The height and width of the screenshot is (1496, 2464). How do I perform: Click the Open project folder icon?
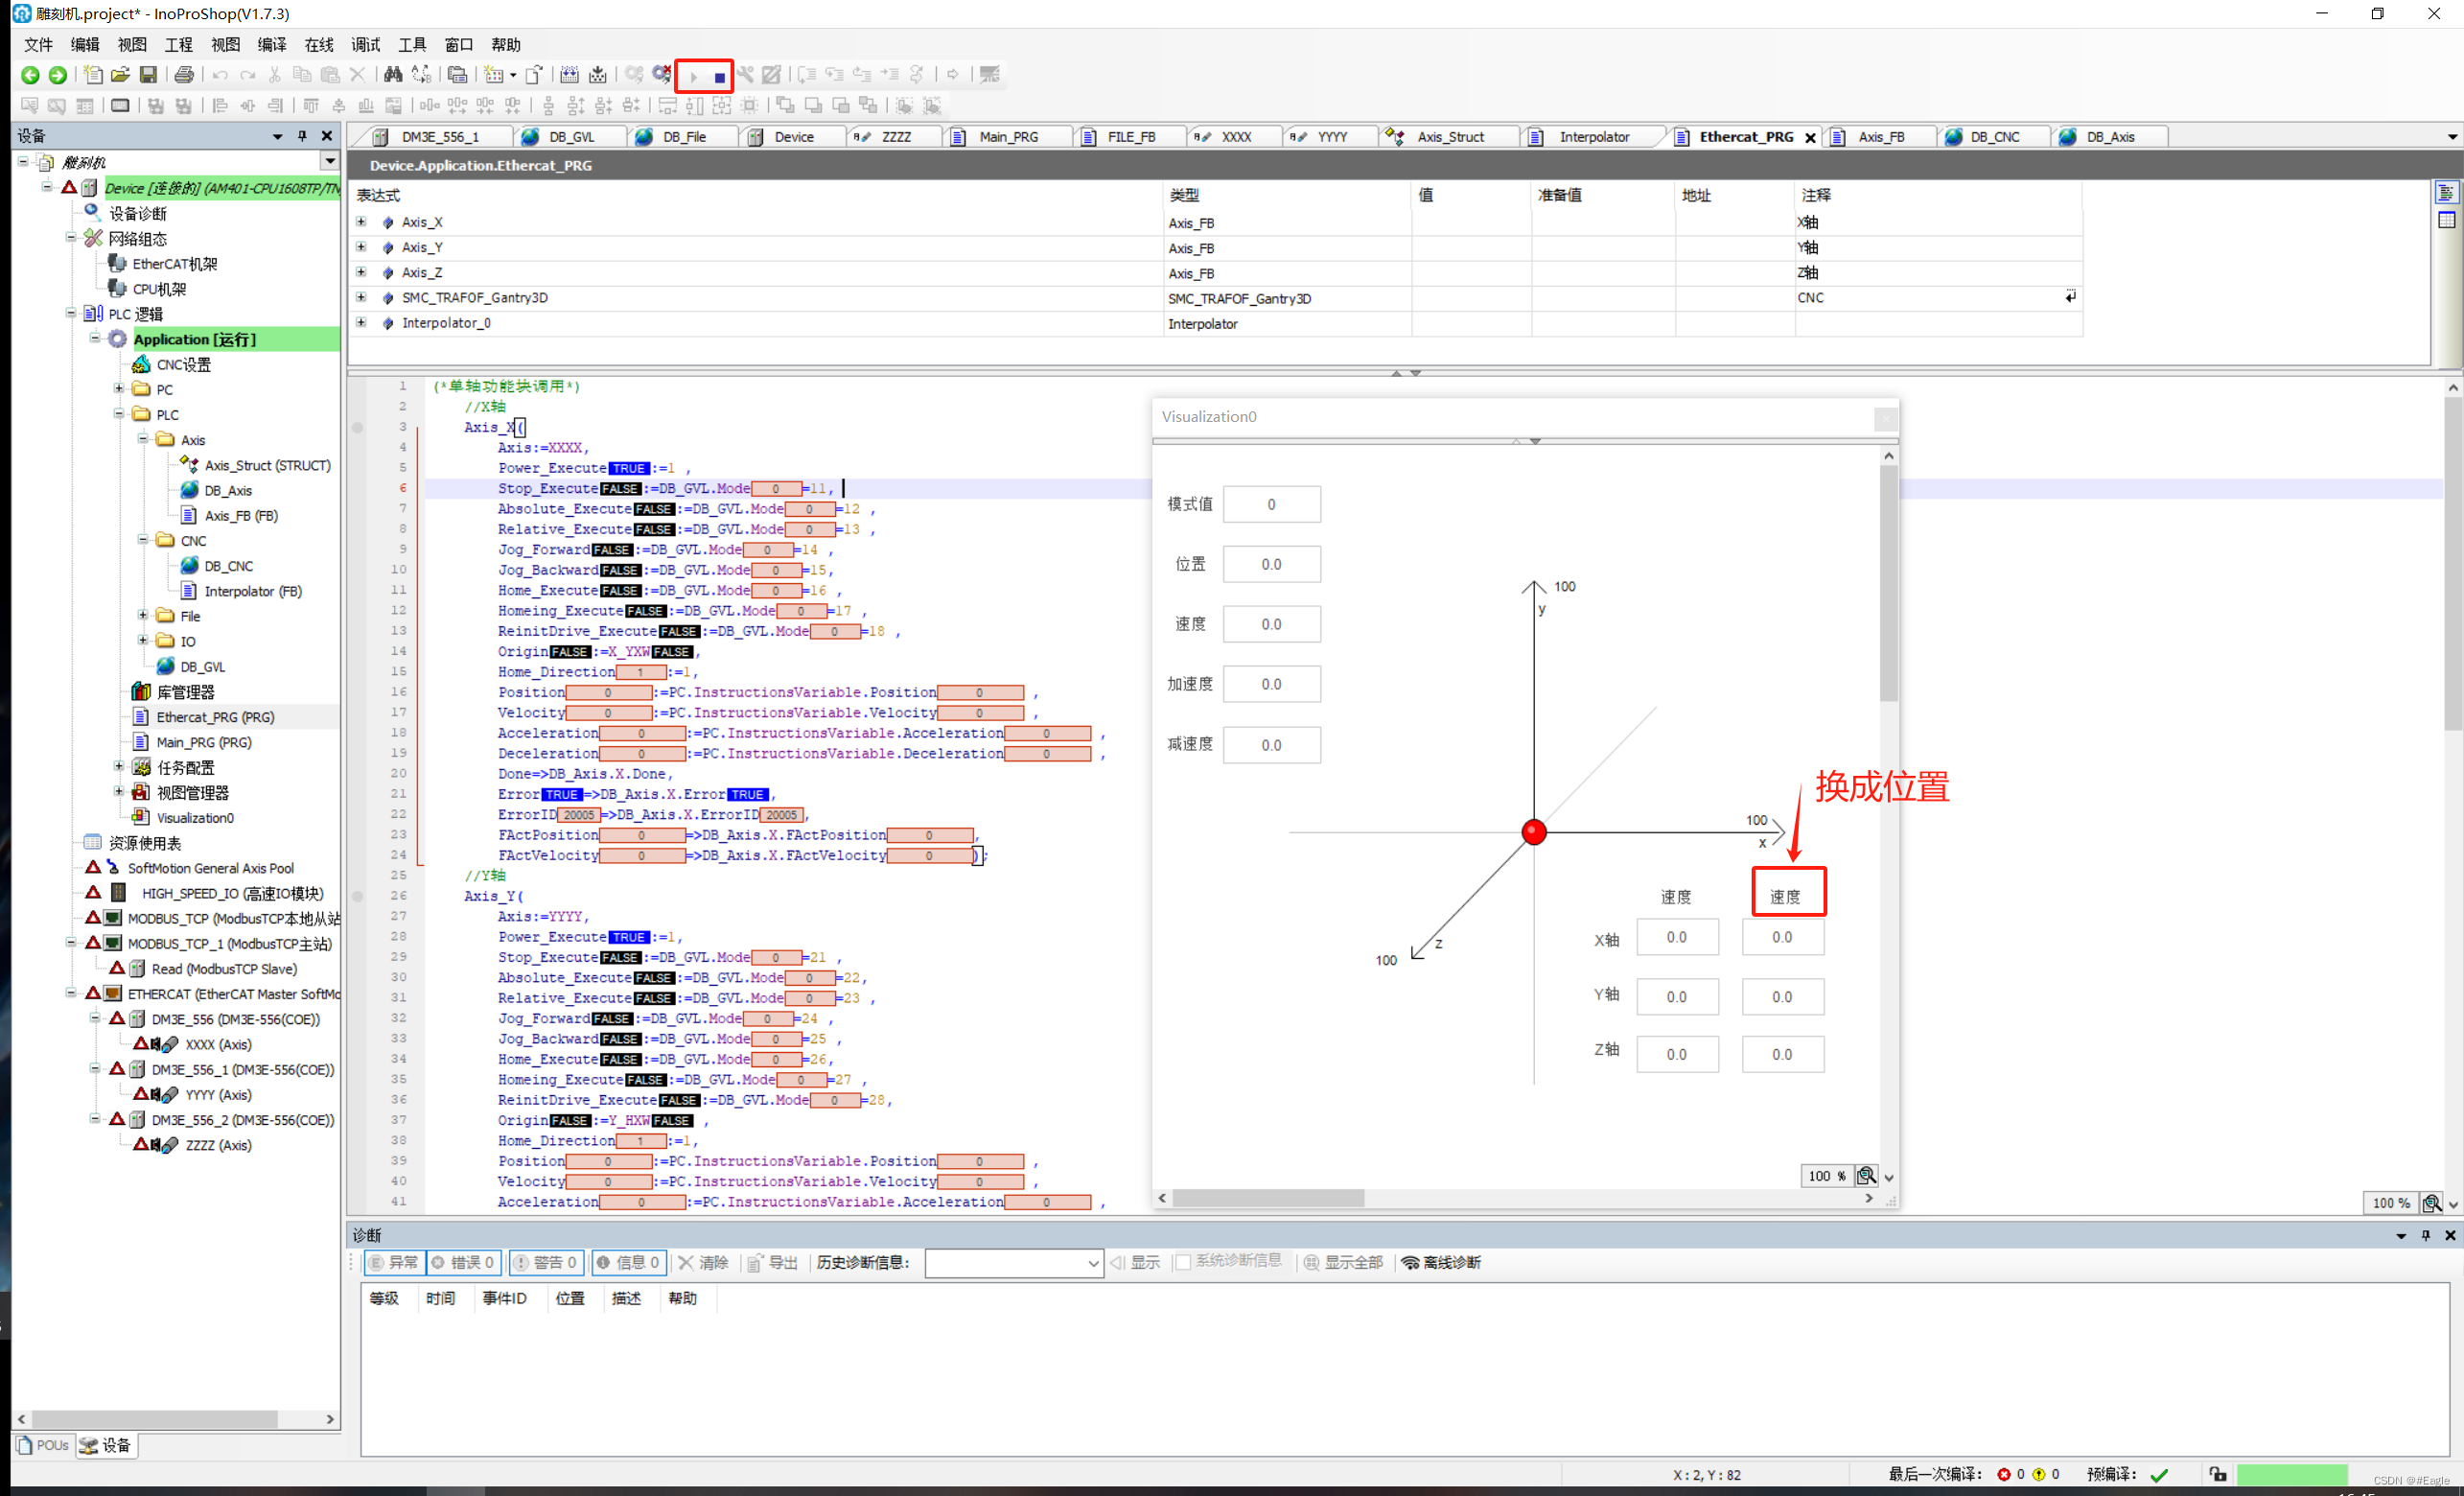tap(120, 75)
